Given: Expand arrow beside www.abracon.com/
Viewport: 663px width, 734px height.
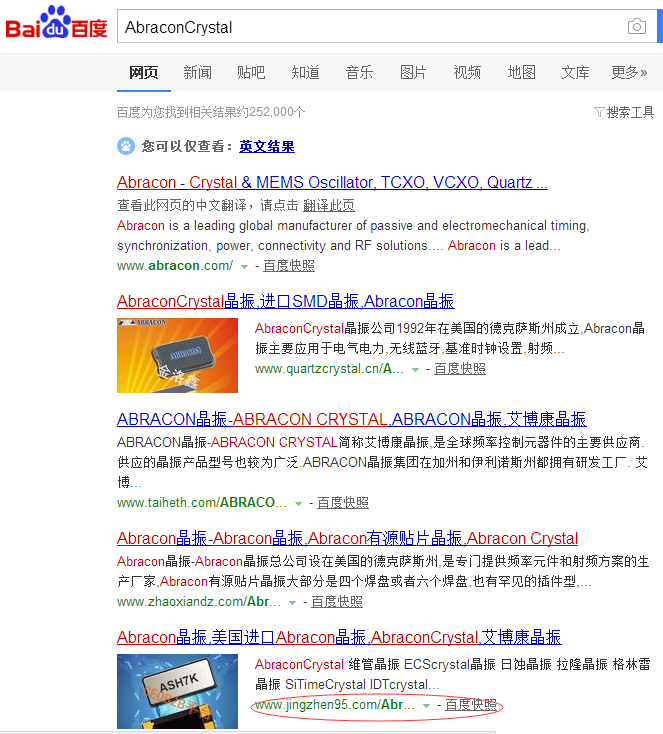Looking at the screenshot, I should pyautogui.click(x=244, y=266).
